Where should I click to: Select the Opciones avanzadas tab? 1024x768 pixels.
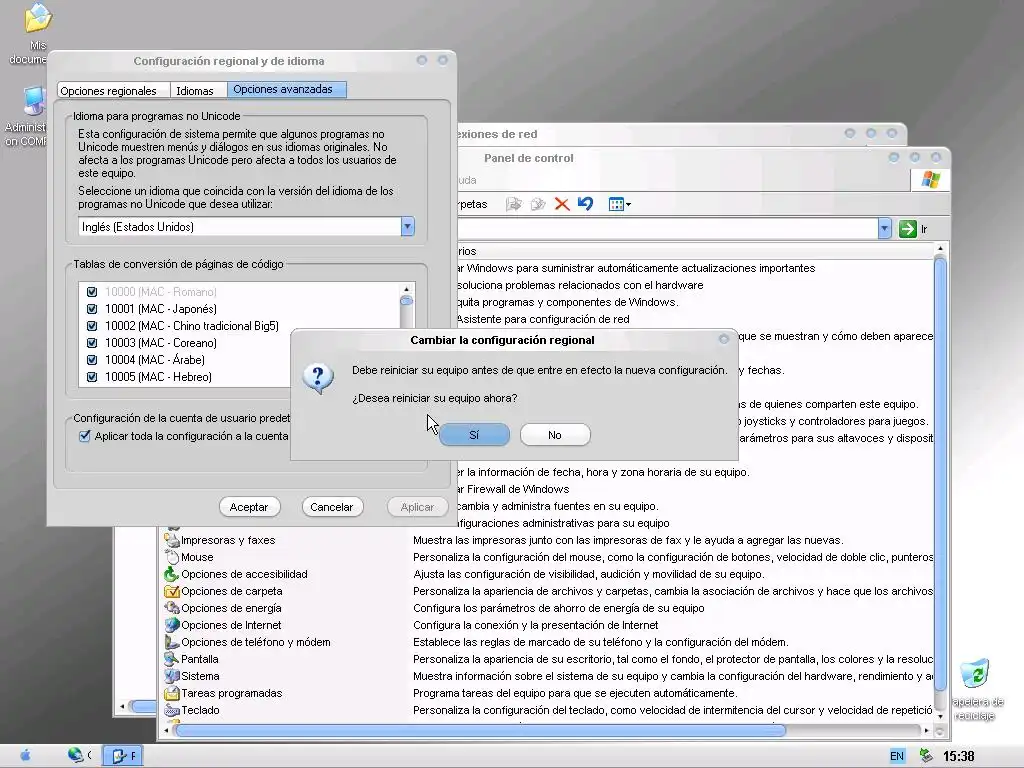click(286, 89)
